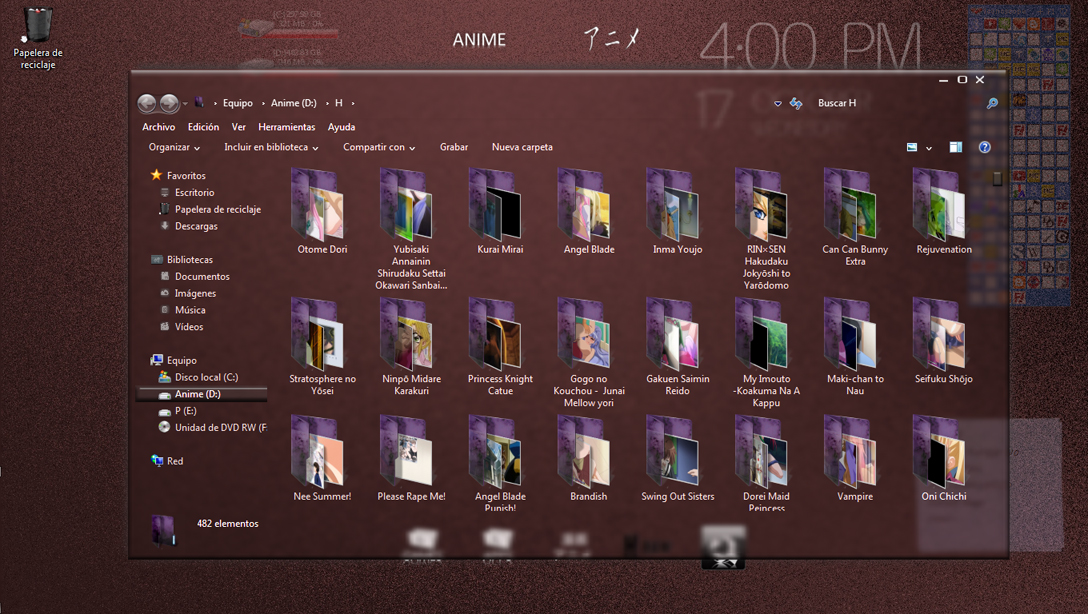Expand breadcrumb arrow after Anime (D:)
Screen dimensions: 1088x614
click(328, 103)
